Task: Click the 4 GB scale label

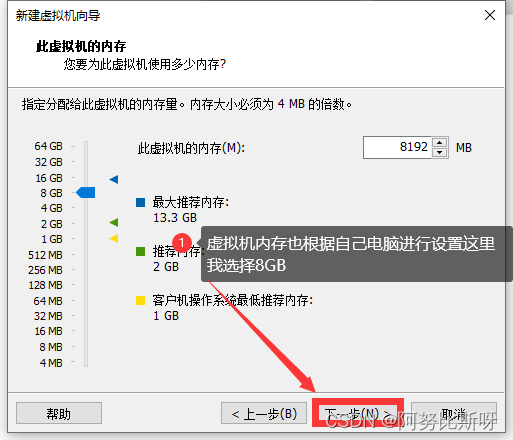Action: 51,208
